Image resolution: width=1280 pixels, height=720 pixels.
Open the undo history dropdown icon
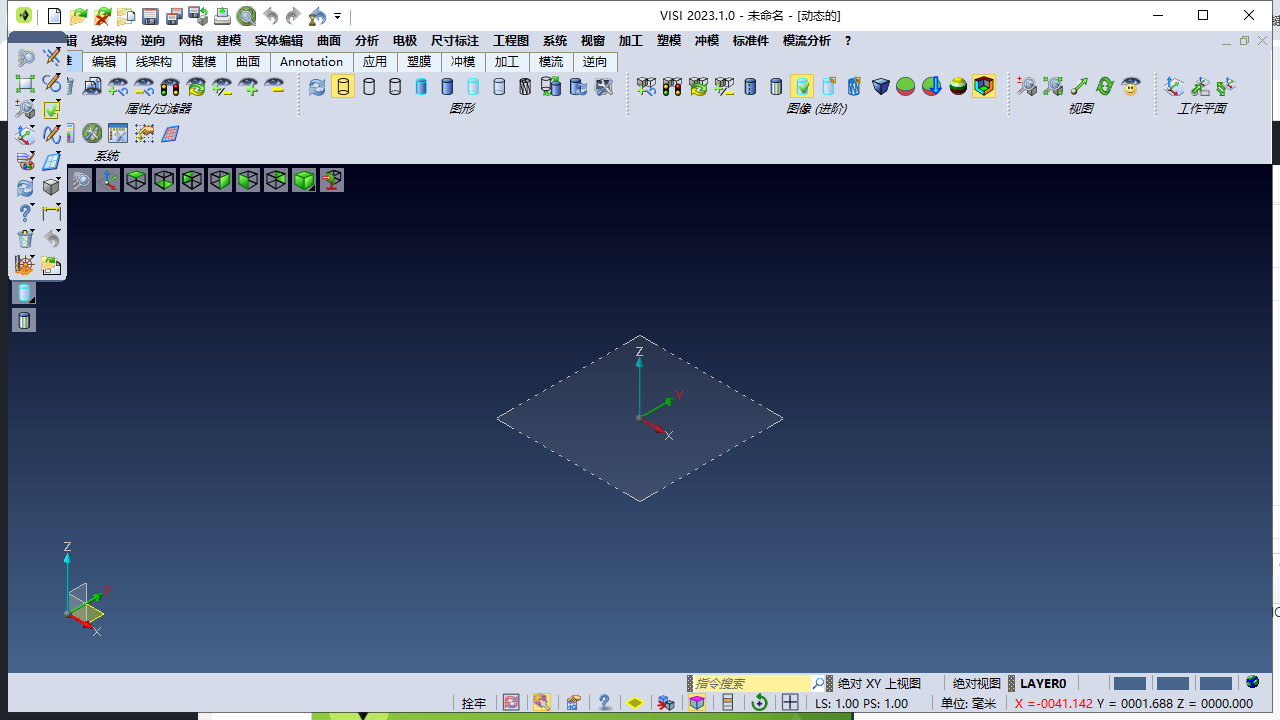click(317, 16)
